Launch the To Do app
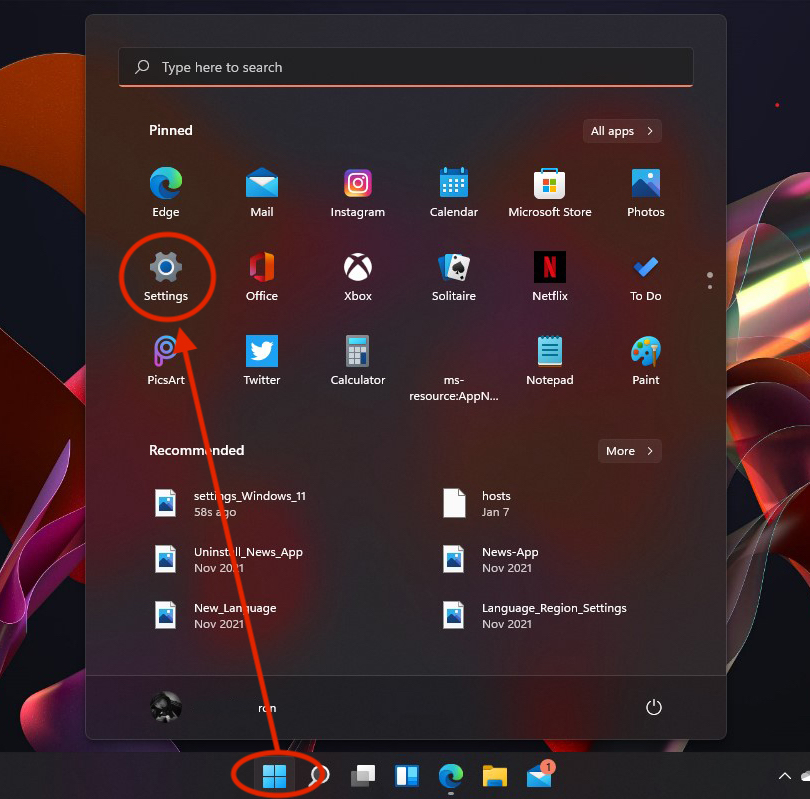 pyautogui.click(x=646, y=276)
